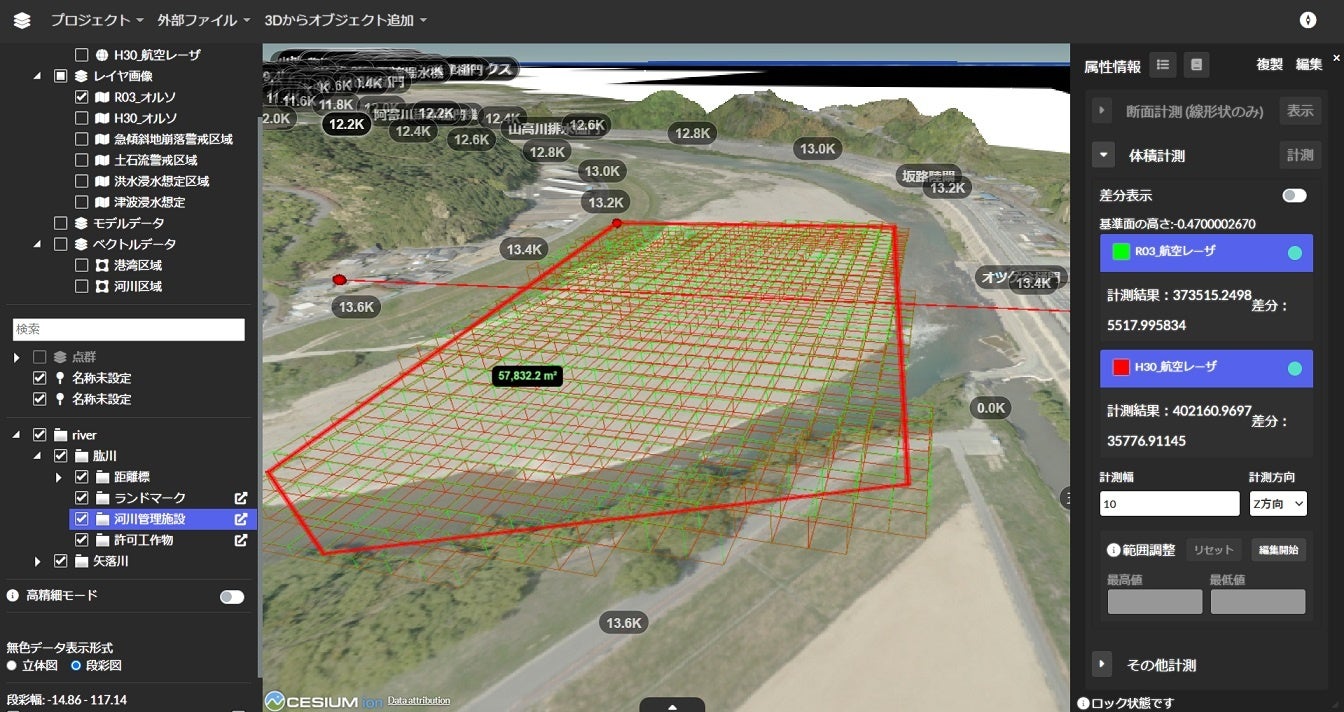This screenshot has width=1344, height=712.
Task: Click the 最高値 input box
Action: click(1155, 602)
